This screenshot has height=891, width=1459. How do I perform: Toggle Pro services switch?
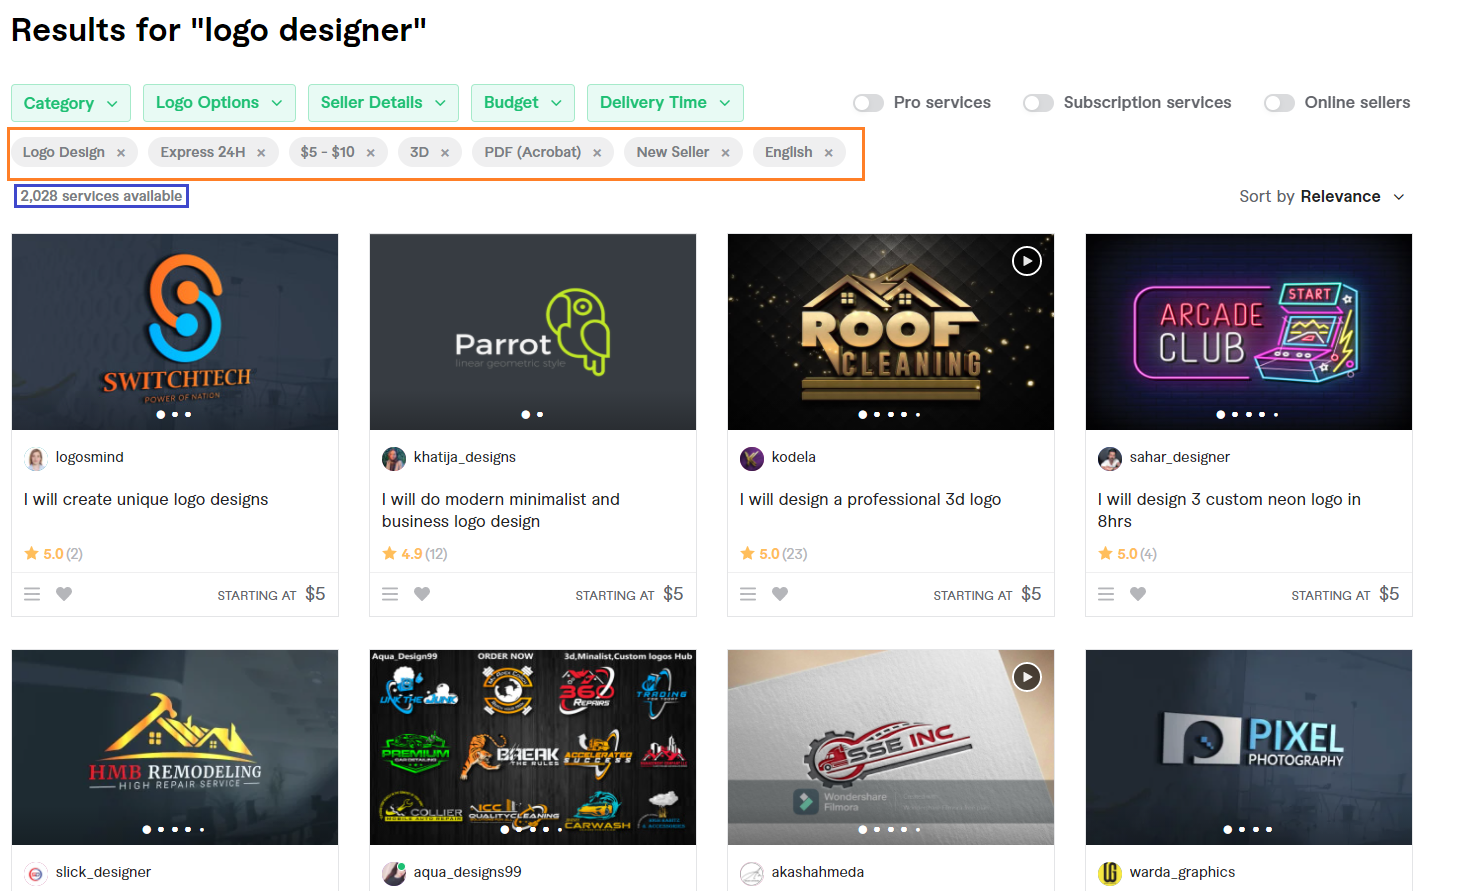pos(868,103)
